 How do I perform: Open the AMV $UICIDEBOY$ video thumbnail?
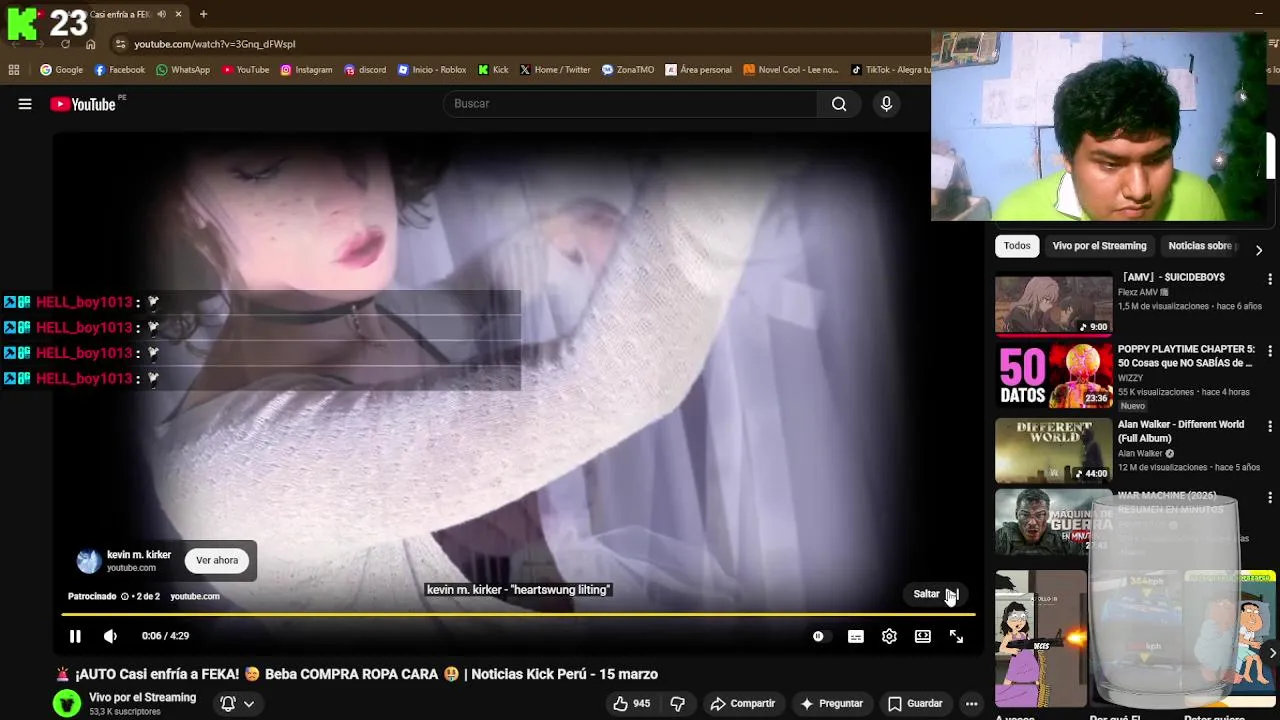[x=1053, y=305]
